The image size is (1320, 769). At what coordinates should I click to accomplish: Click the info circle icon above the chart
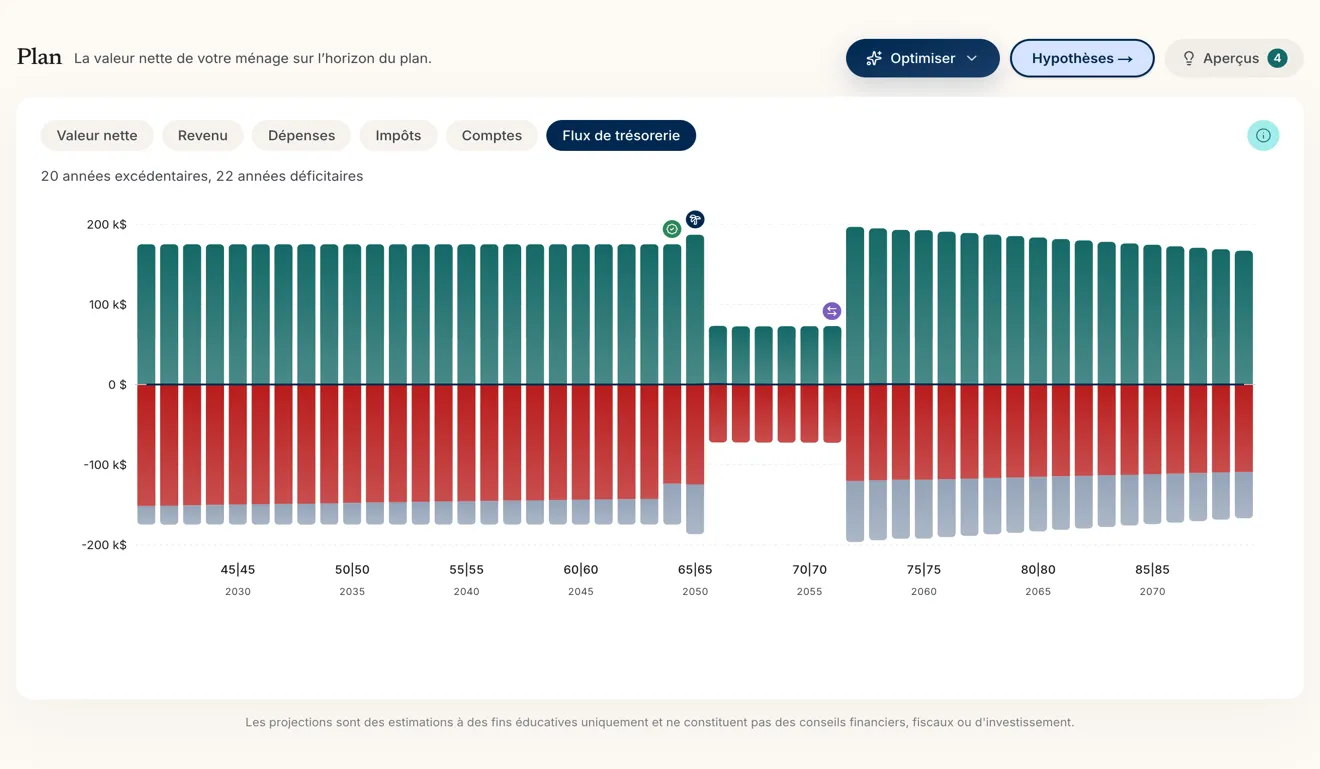tap(1263, 135)
